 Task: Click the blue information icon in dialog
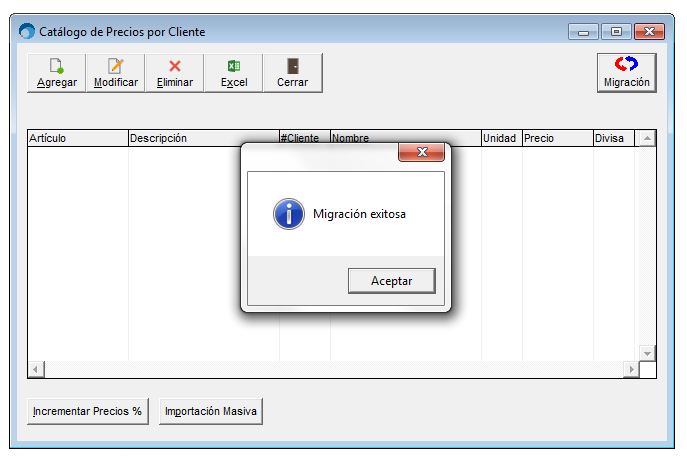[289, 214]
